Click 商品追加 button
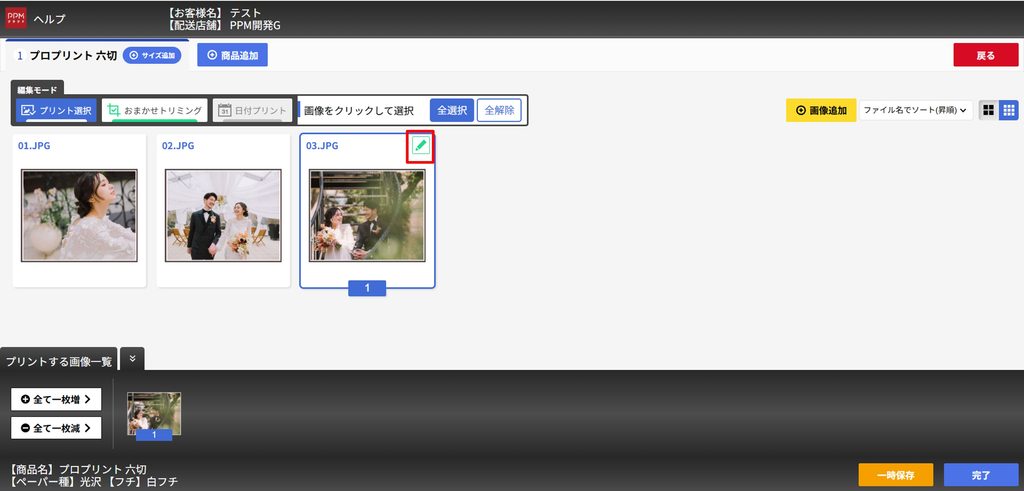 point(232,55)
